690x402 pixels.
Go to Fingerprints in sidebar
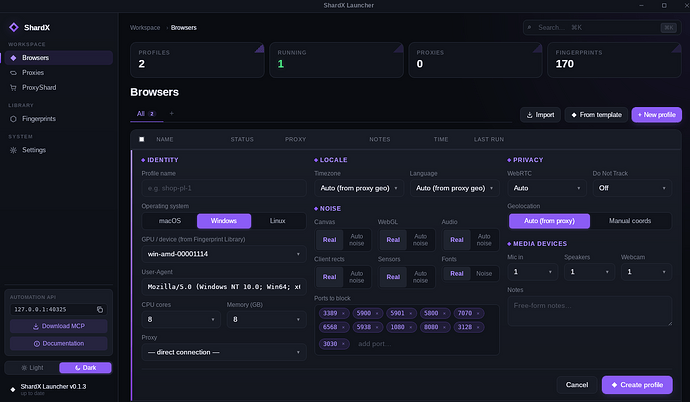point(58,119)
